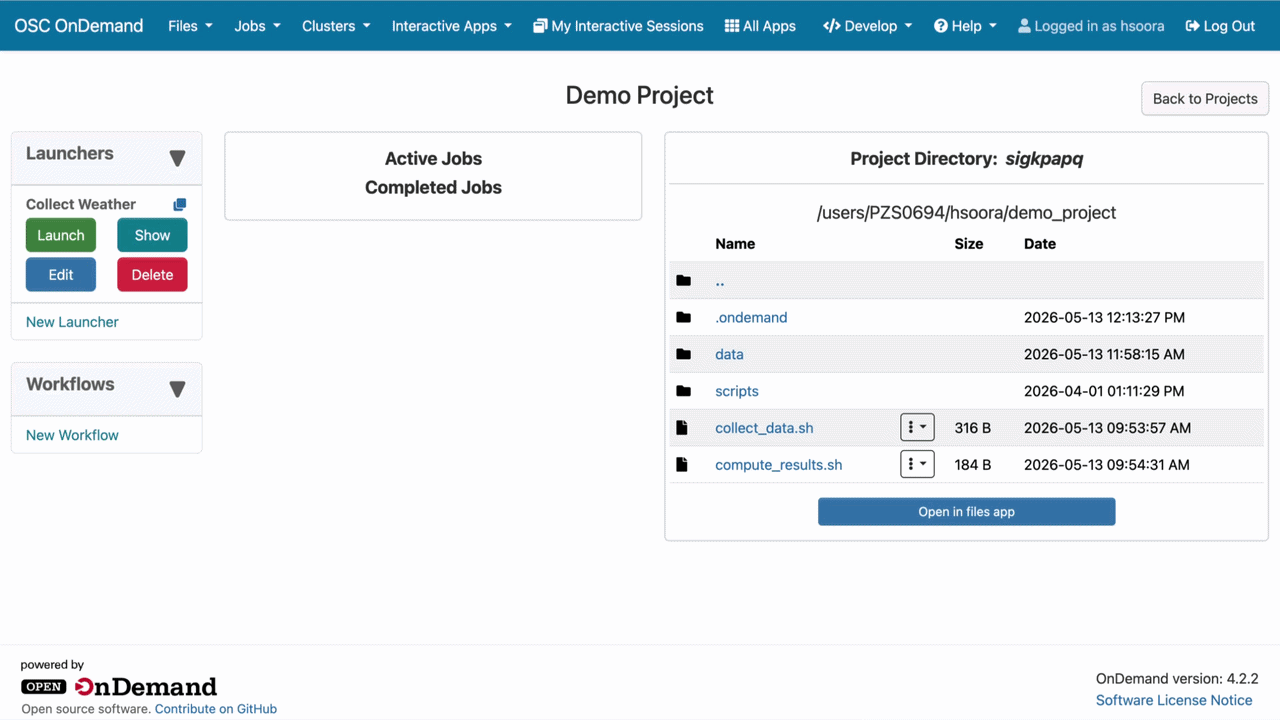
Task: Click the Size column header
Action: [969, 244]
